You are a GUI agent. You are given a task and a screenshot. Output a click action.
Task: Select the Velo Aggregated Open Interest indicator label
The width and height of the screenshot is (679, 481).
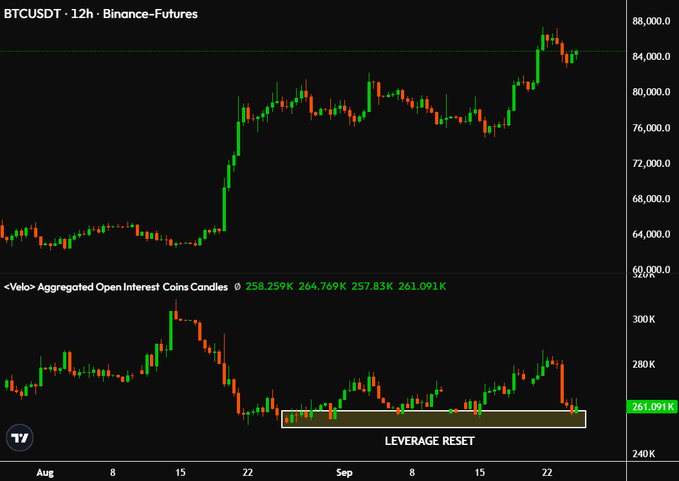[x=116, y=287]
